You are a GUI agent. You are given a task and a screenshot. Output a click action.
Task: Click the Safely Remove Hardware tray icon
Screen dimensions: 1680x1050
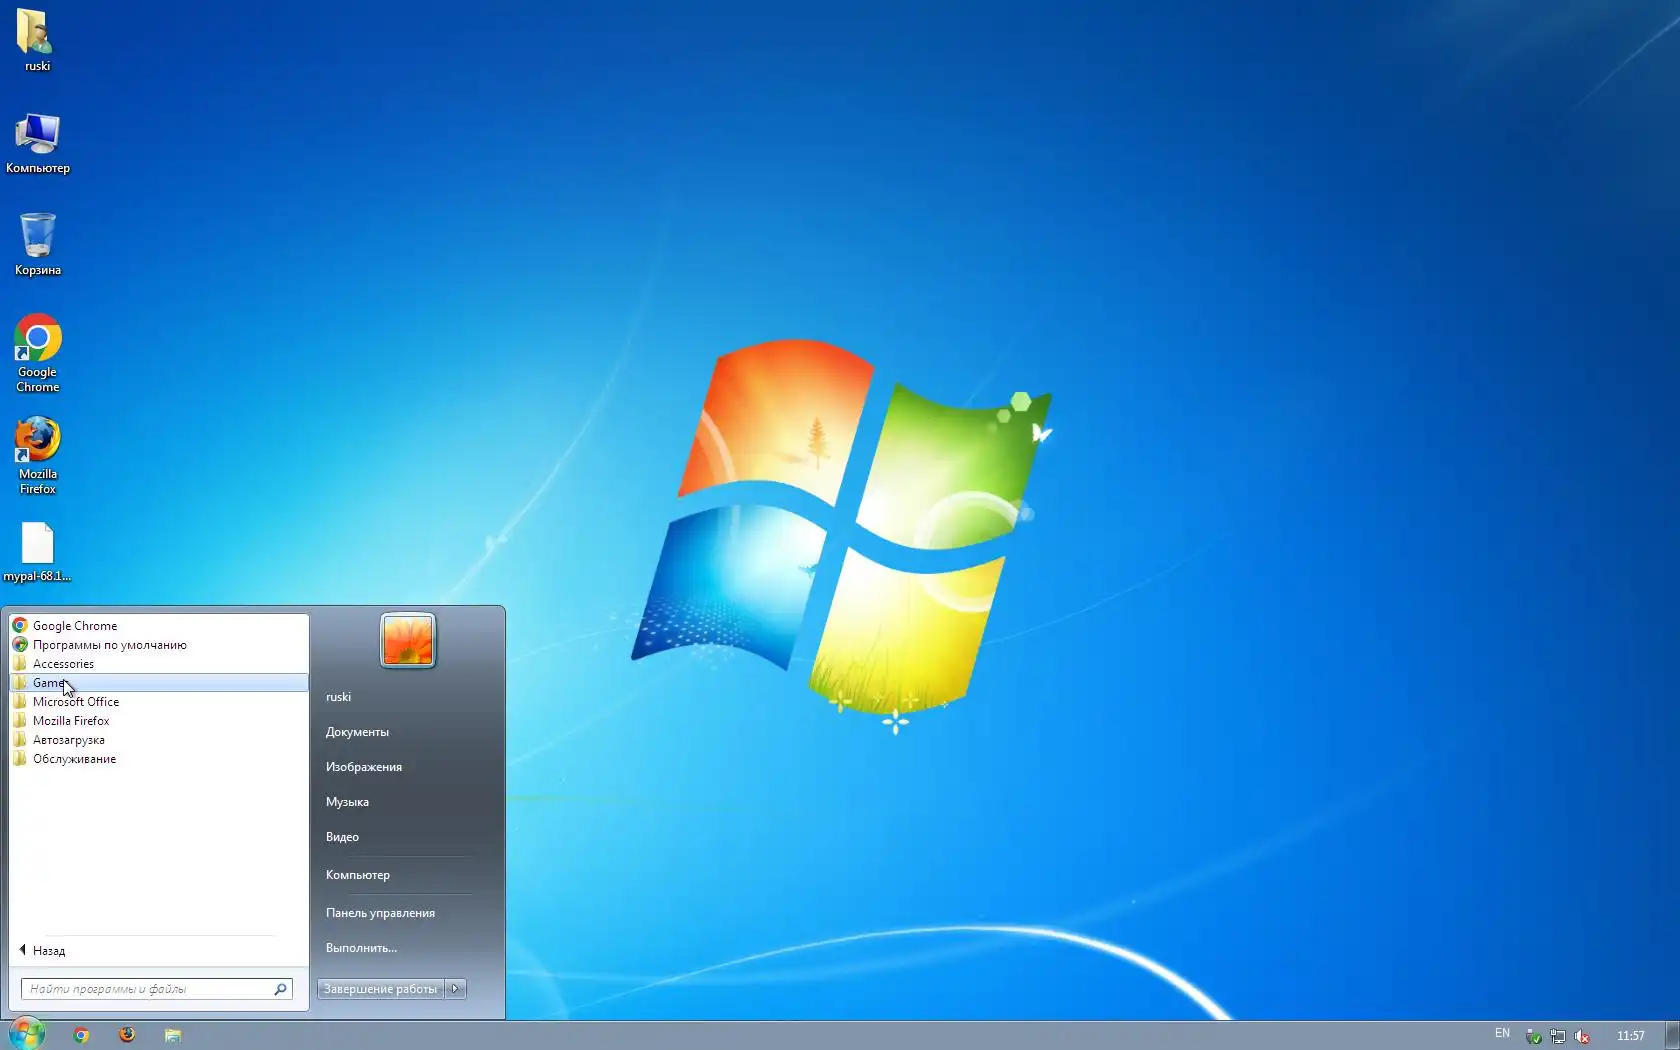coord(1533,1036)
